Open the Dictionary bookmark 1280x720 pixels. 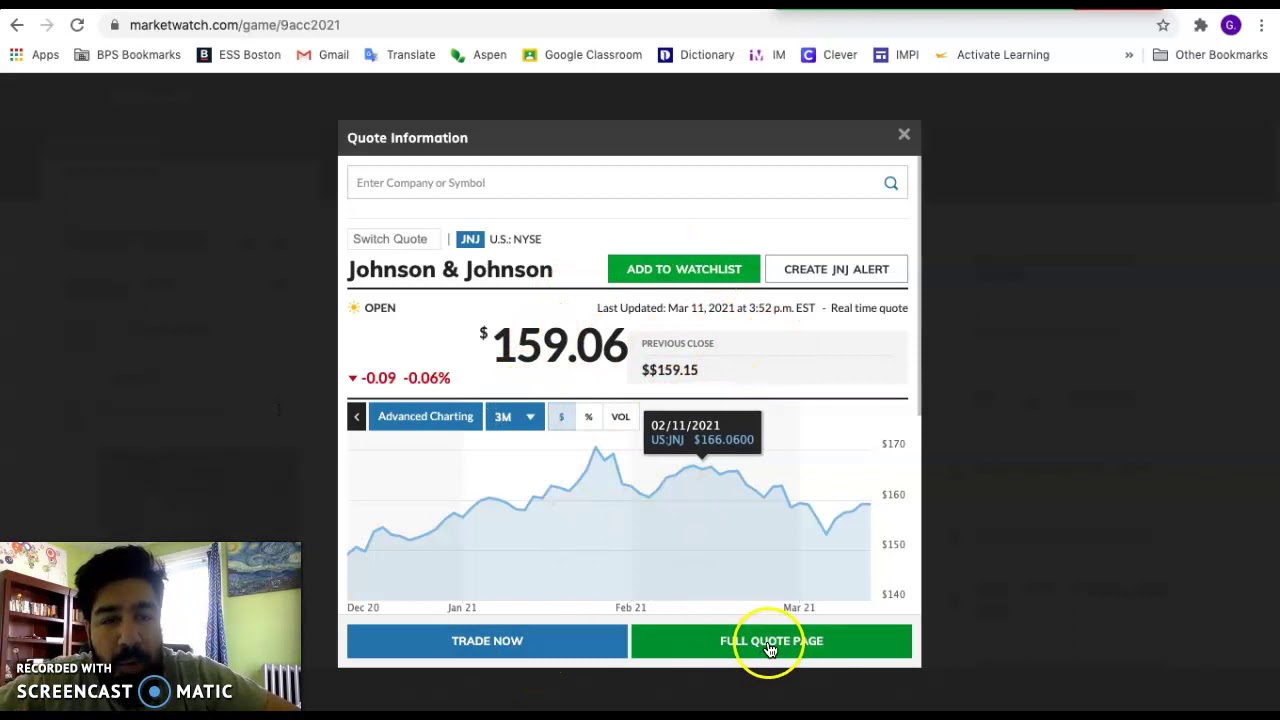(696, 55)
